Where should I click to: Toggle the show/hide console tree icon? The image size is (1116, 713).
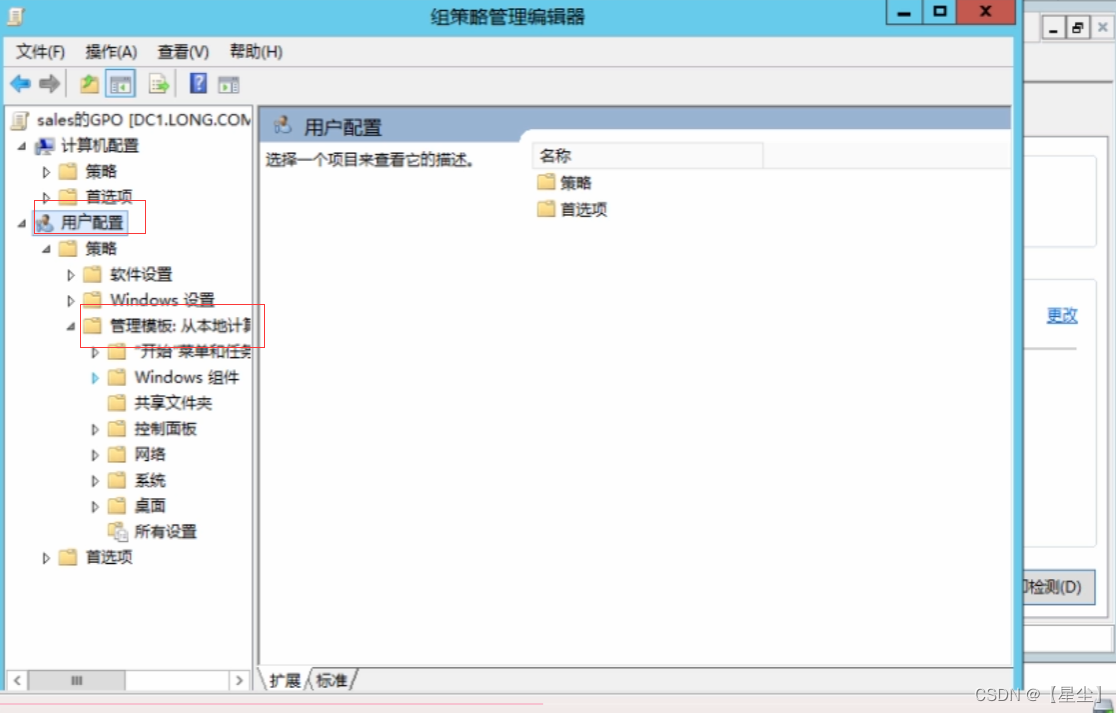pos(120,84)
